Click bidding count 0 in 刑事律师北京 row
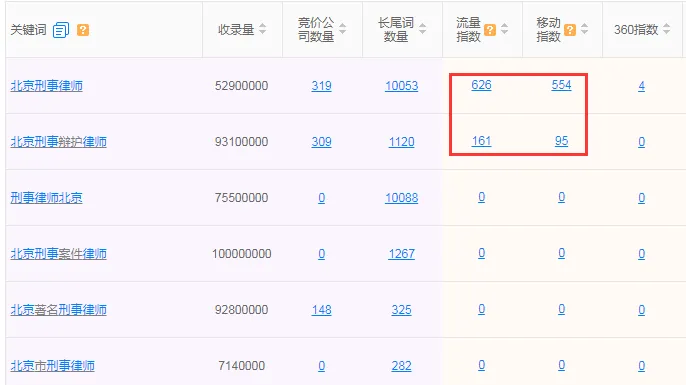The image size is (686, 385). click(322, 198)
